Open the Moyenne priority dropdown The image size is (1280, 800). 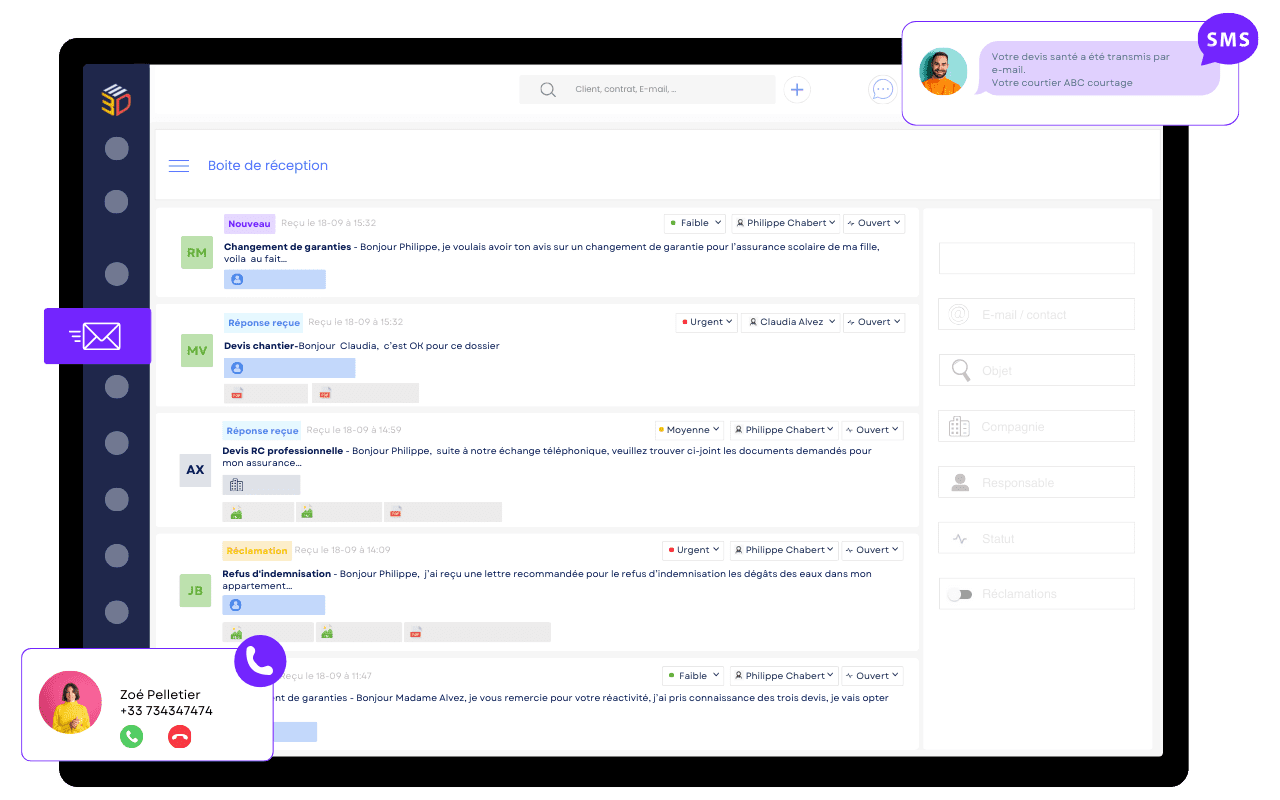[x=690, y=430]
